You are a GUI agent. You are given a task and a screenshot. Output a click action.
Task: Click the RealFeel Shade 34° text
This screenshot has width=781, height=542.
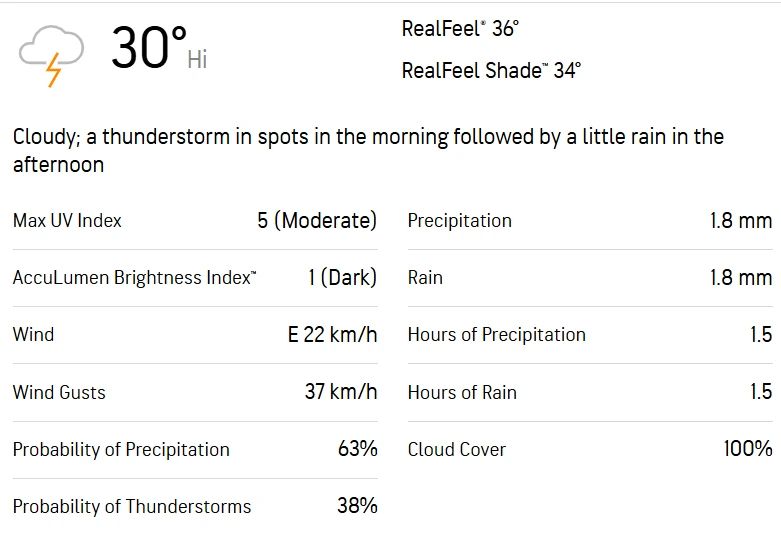point(490,70)
